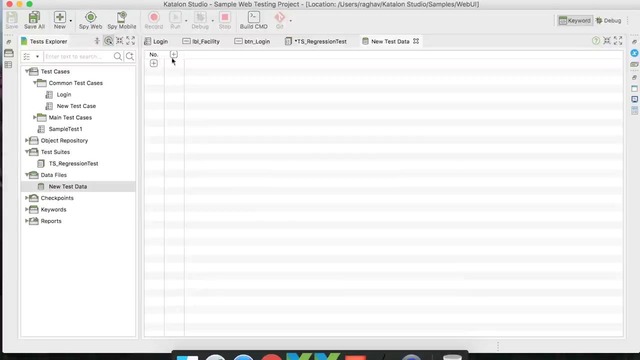Screen dimensions: 640x360
Task: Click the Tests Explorer link-with-editor icon
Action: [x=108, y=41]
